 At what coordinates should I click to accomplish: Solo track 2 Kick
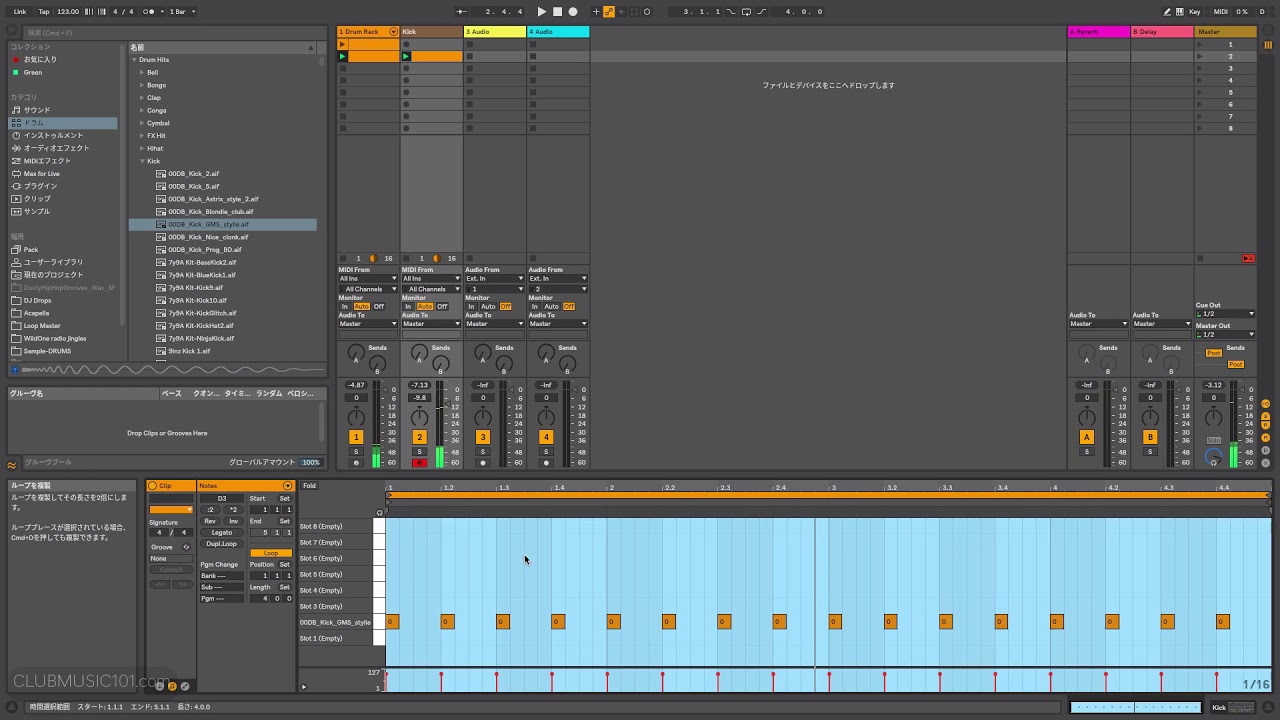coord(419,452)
